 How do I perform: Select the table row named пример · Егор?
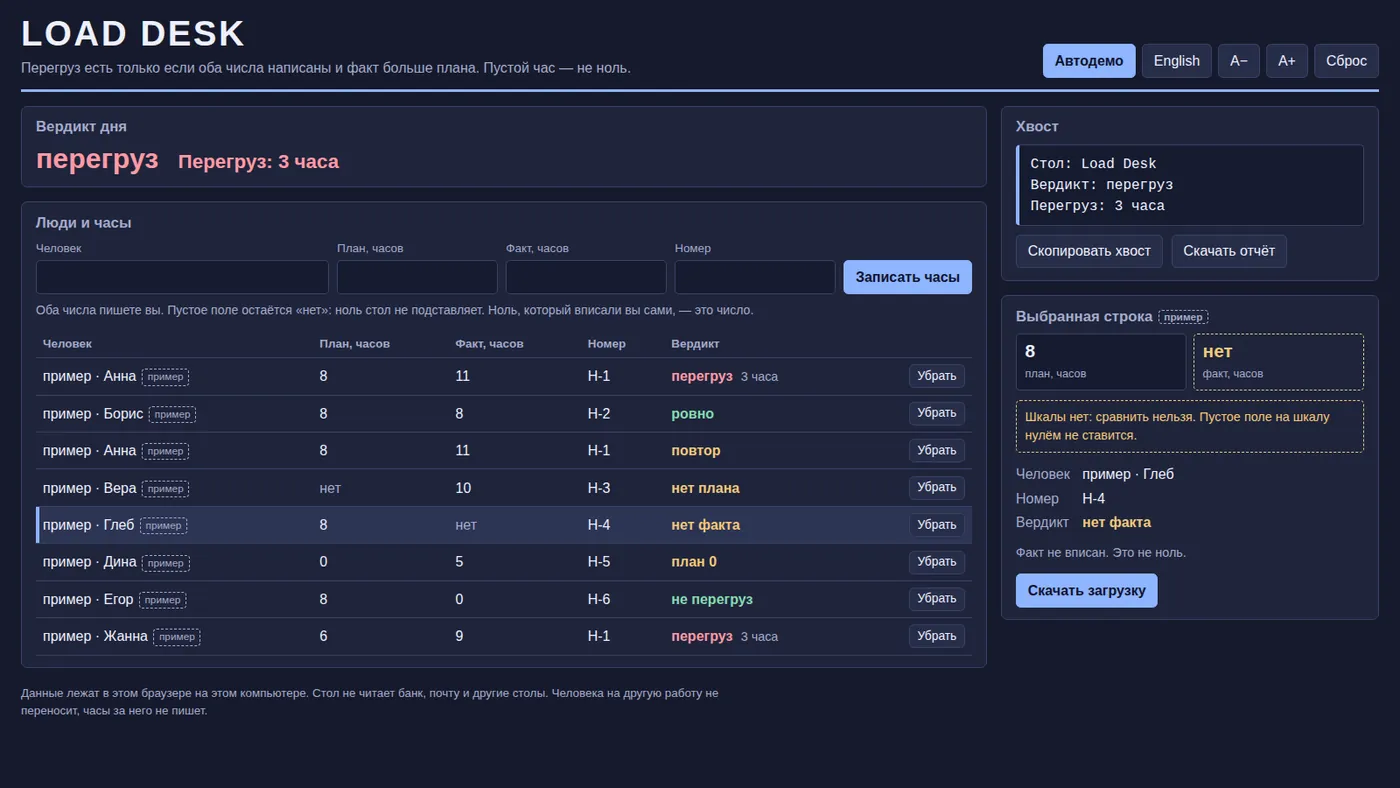pyautogui.click(x=504, y=599)
